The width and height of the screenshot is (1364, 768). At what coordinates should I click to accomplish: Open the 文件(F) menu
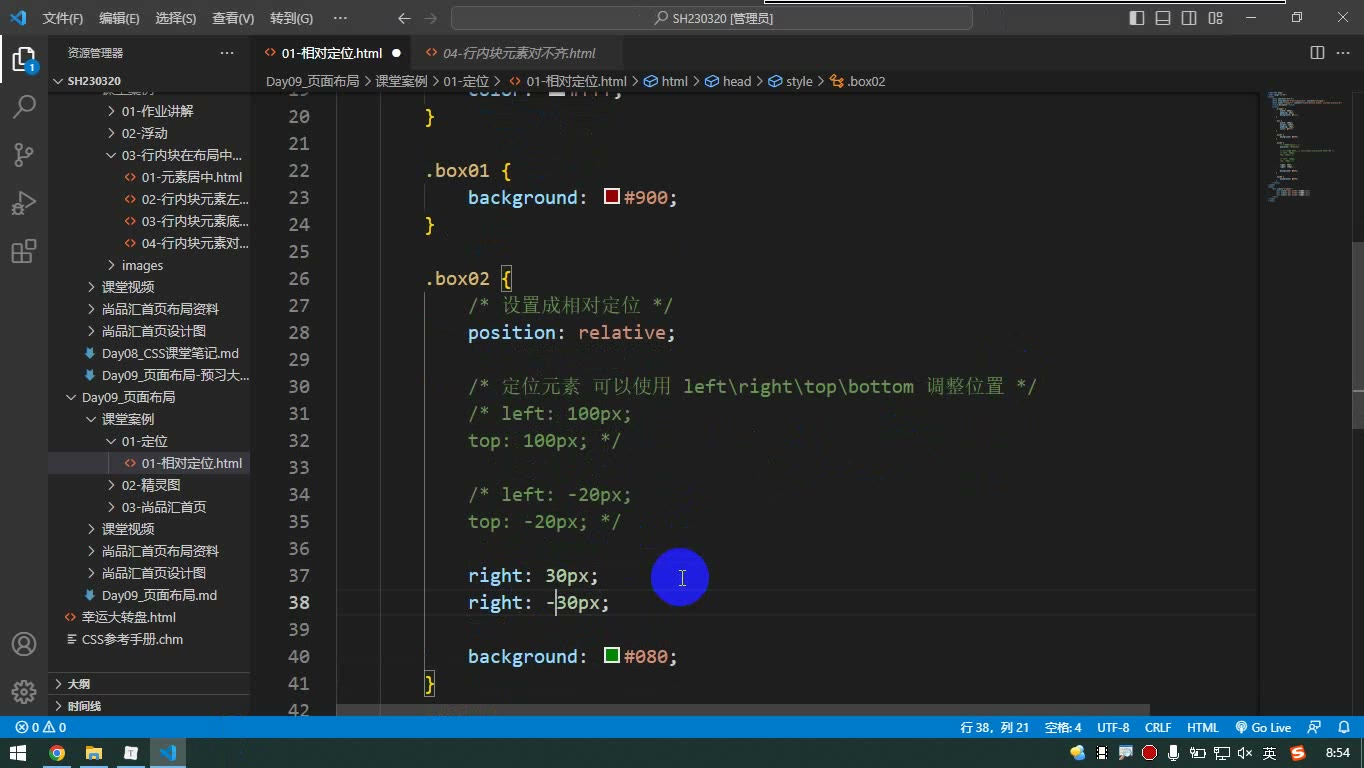click(x=63, y=18)
